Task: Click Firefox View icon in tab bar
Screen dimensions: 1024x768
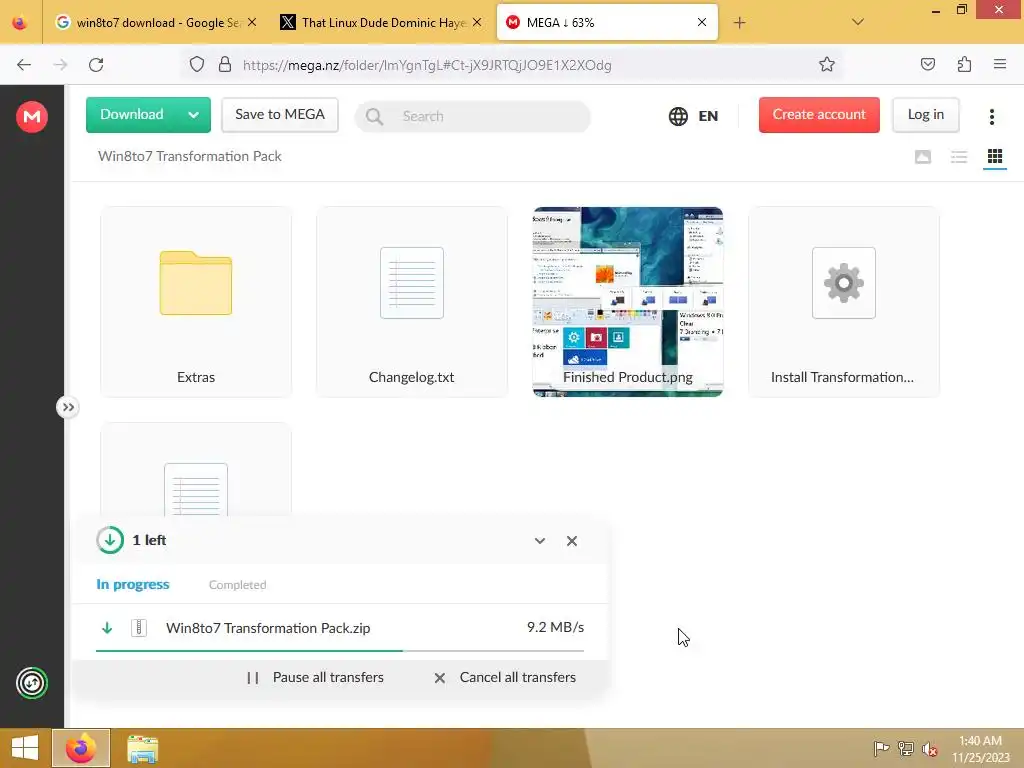Action: [20, 23]
